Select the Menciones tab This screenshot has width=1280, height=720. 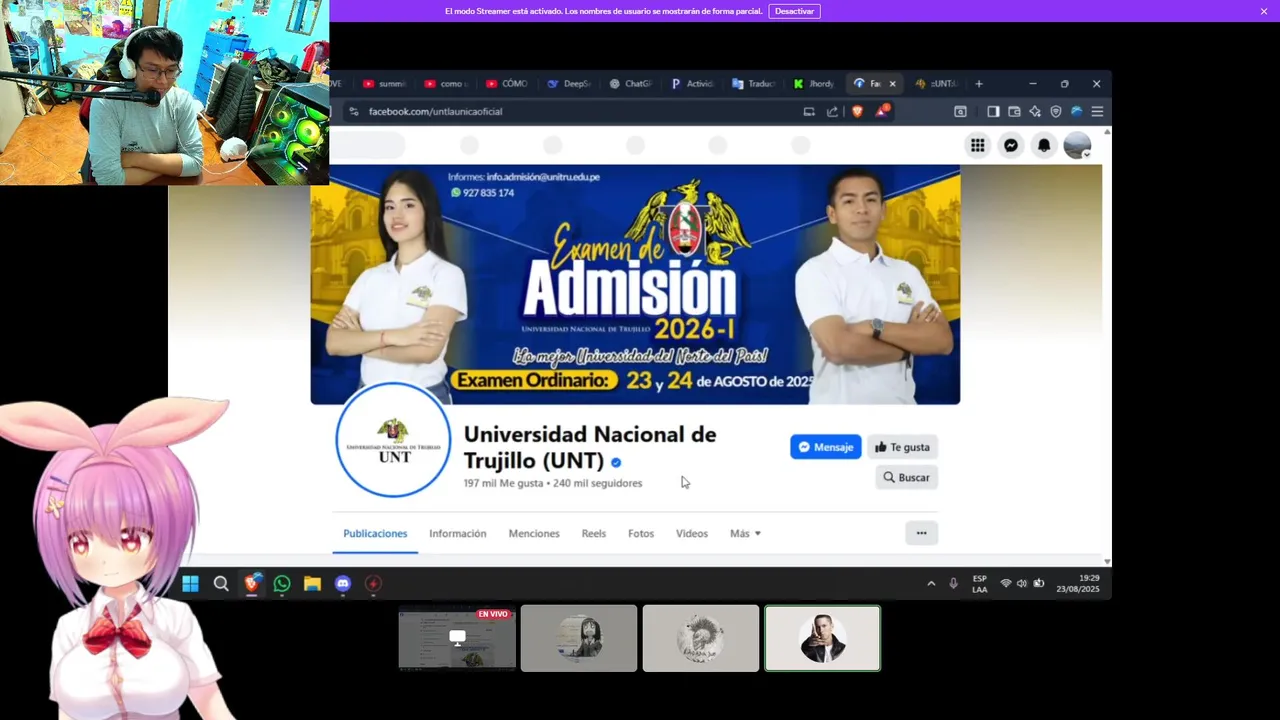pos(534,534)
